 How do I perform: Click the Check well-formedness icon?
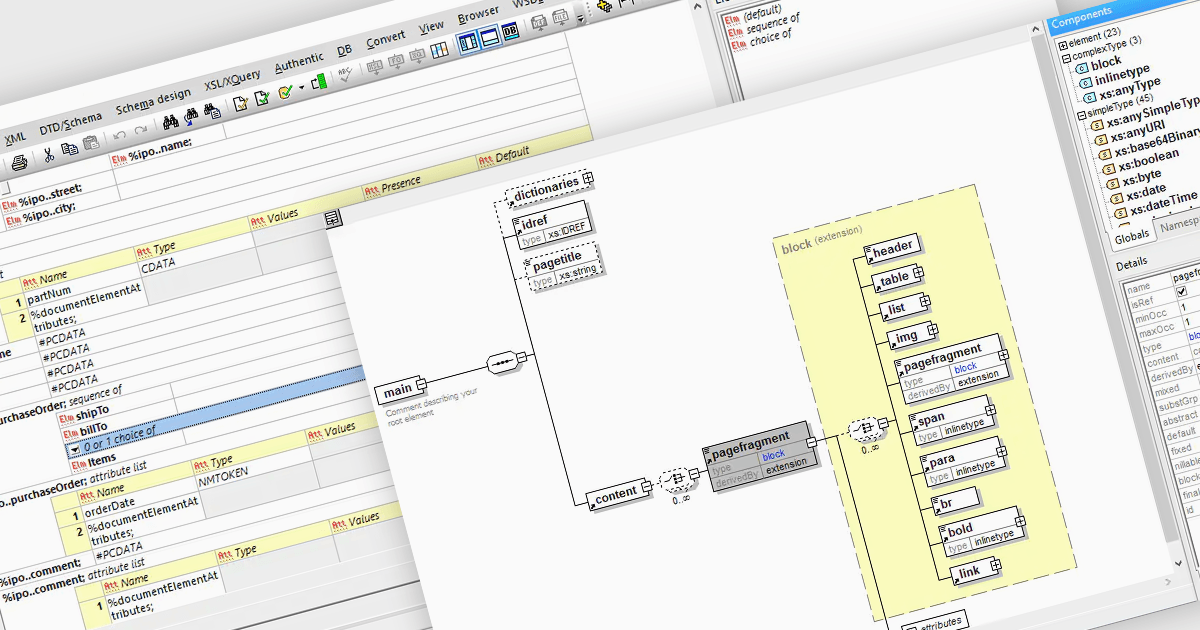point(241,103)
